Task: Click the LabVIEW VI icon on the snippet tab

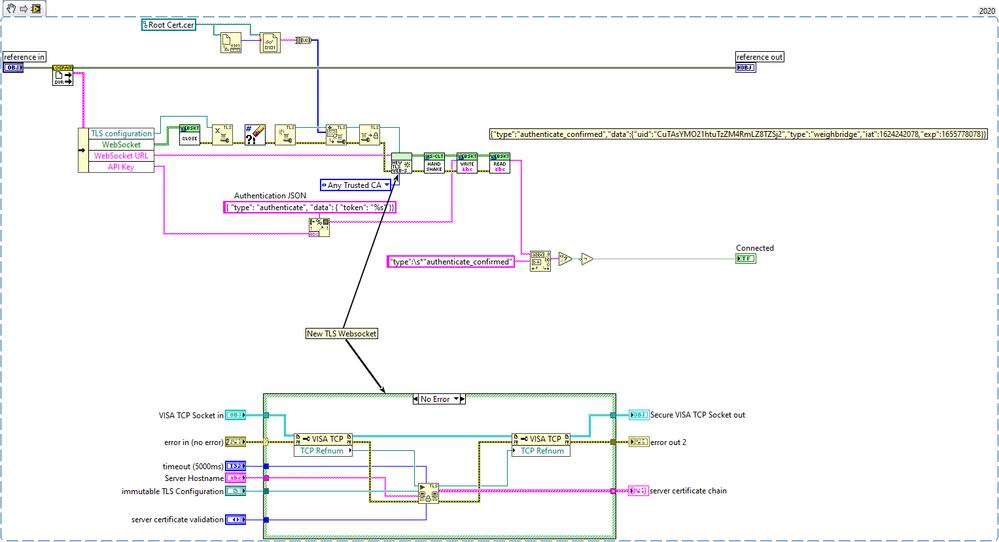Action: [x=36, y=9]
